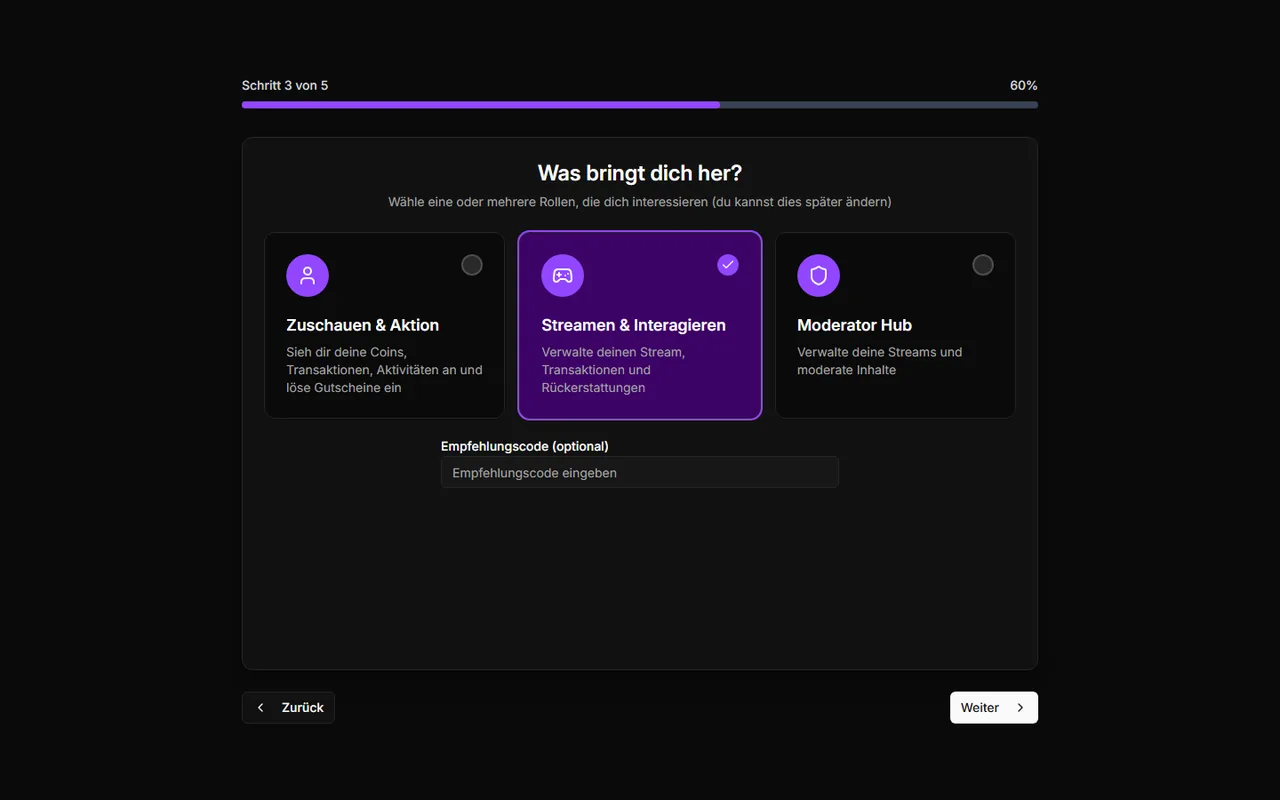Go back with the Zurück button

[288, 707]
